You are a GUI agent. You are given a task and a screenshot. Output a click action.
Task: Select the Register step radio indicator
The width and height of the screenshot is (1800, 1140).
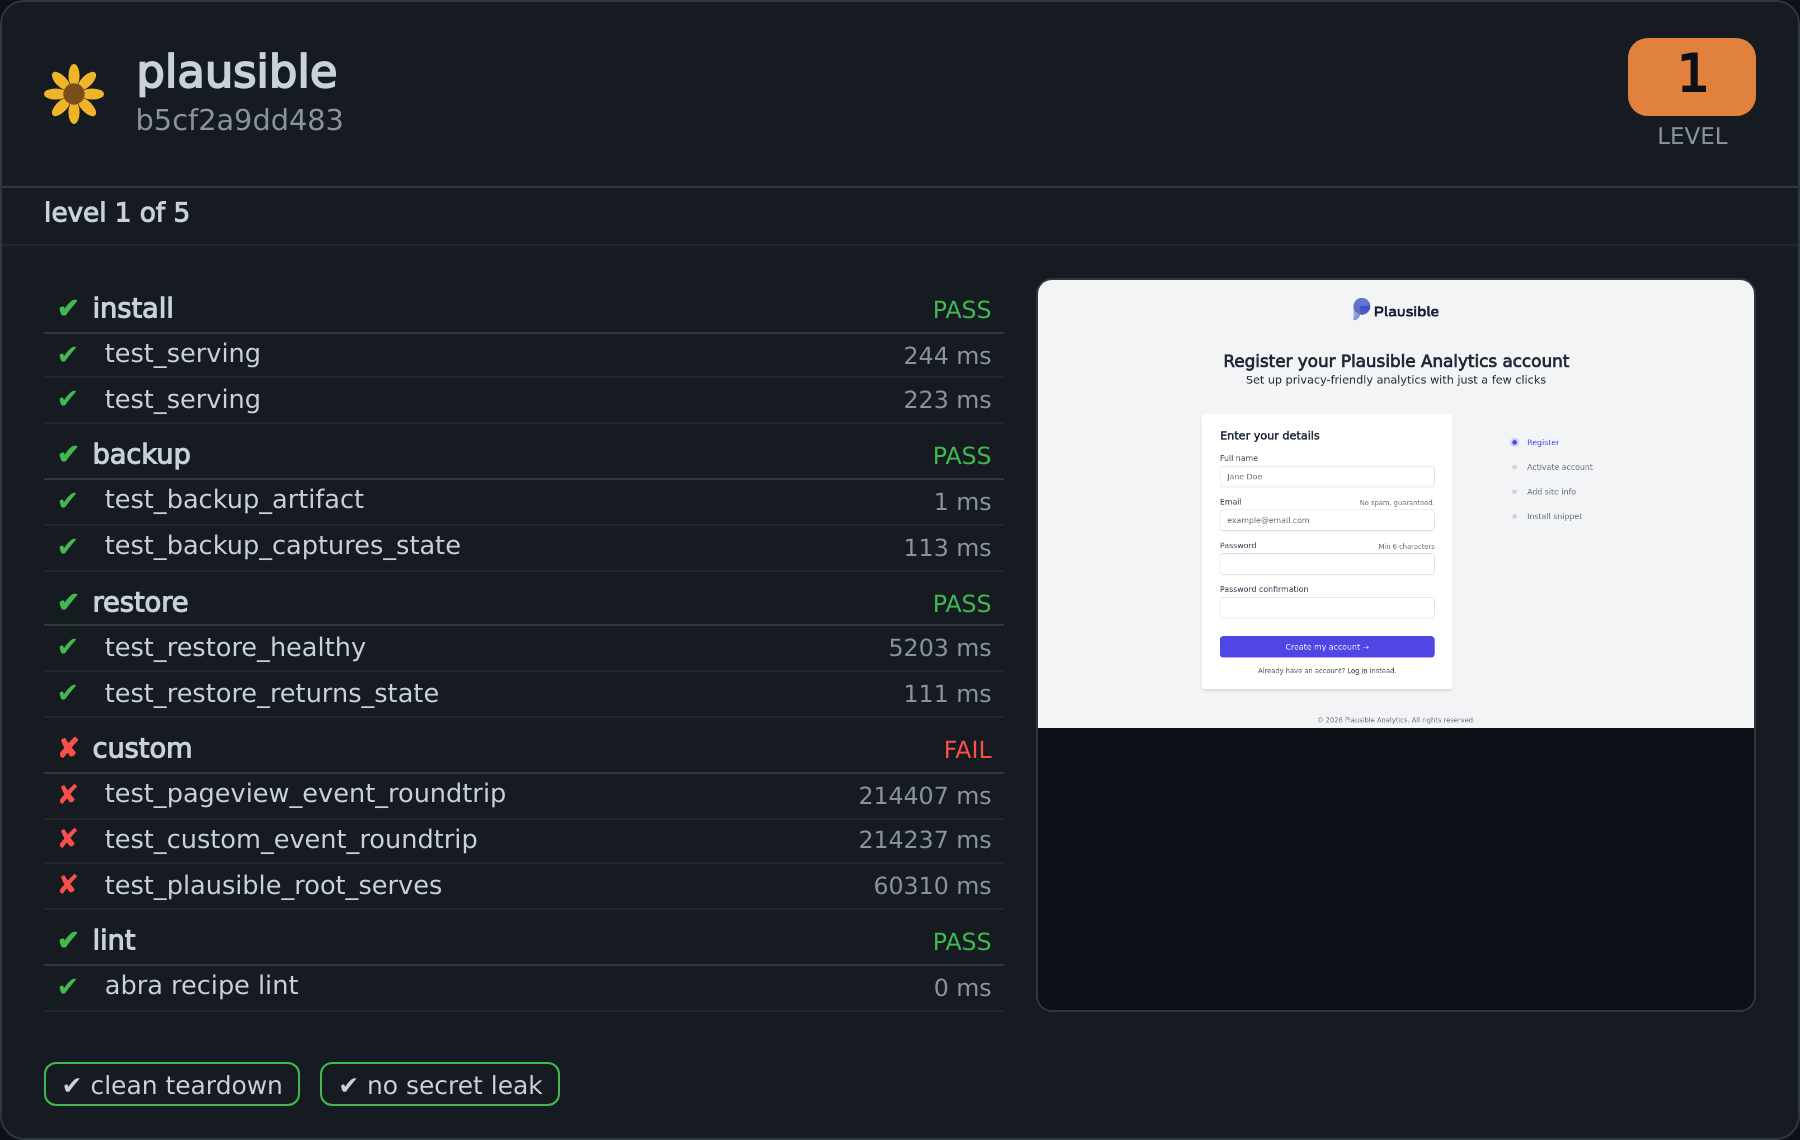pyautogui.click(x=1514, y=442)
